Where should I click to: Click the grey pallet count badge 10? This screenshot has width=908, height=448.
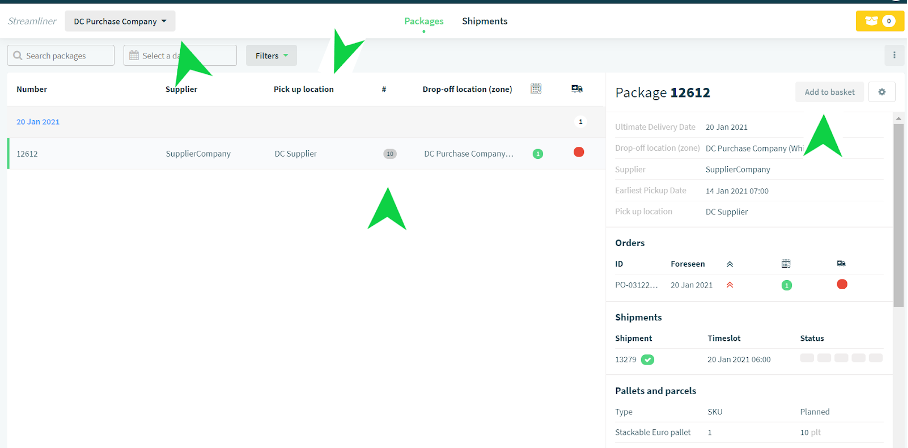click(x=390, y=154)
